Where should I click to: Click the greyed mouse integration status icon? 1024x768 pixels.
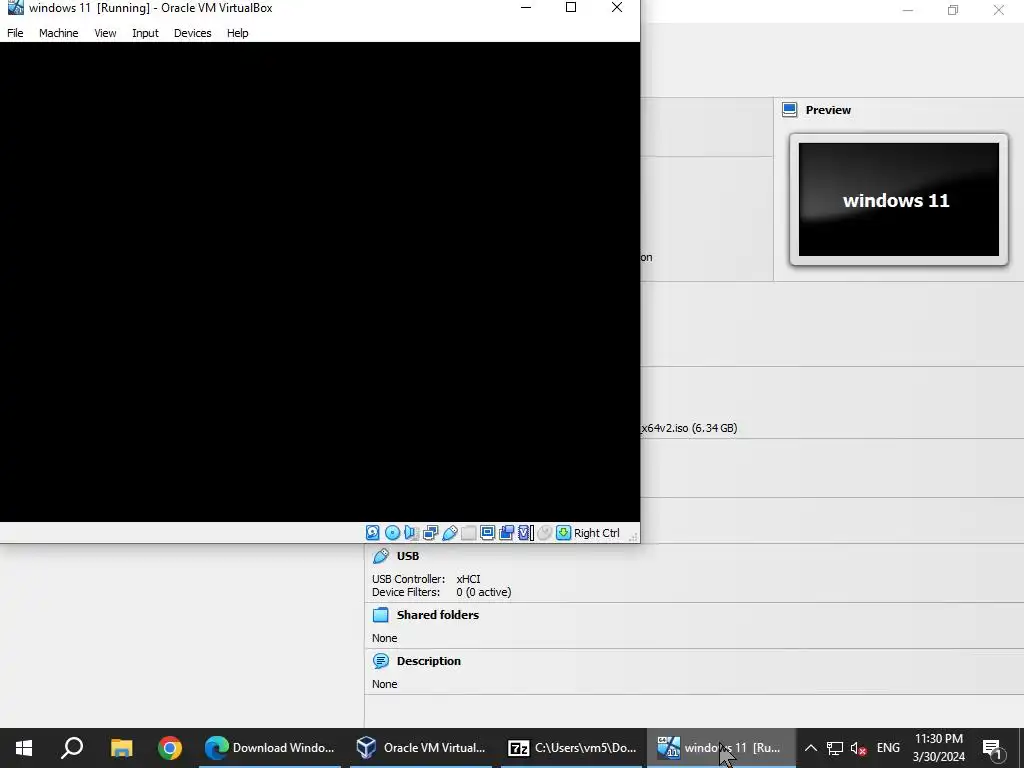pyautogui.click(x=545, y=533)
